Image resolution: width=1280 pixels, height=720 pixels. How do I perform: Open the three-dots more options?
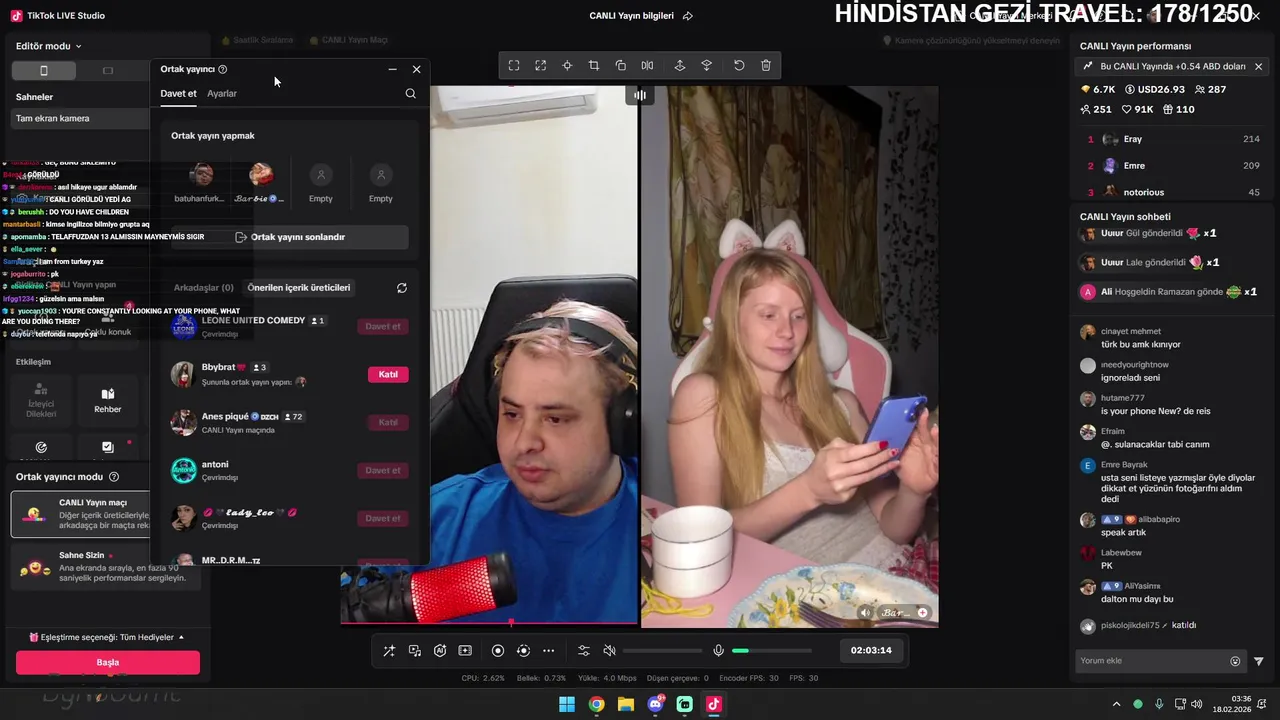click(549, 650)
